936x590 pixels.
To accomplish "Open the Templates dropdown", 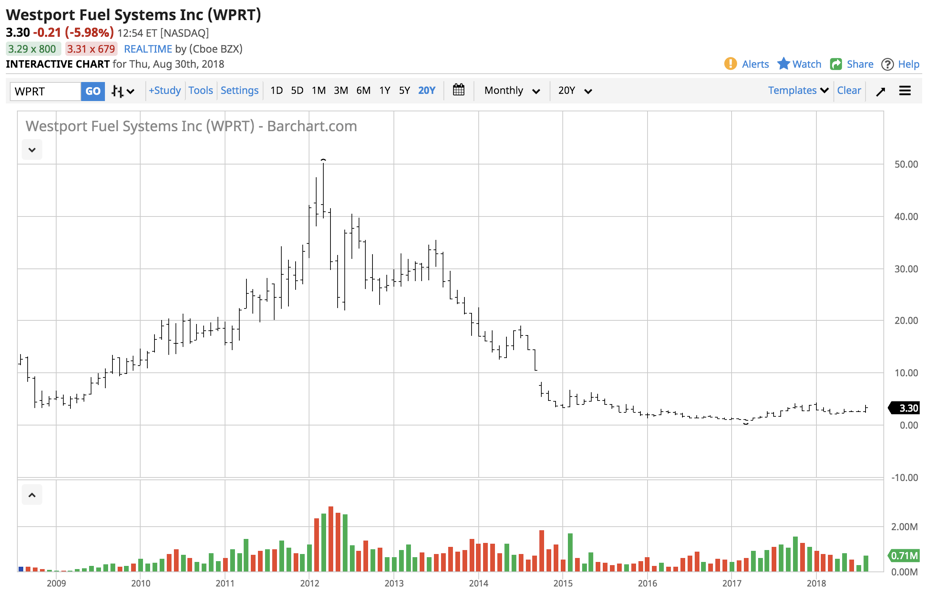I will tap(797, 90).
